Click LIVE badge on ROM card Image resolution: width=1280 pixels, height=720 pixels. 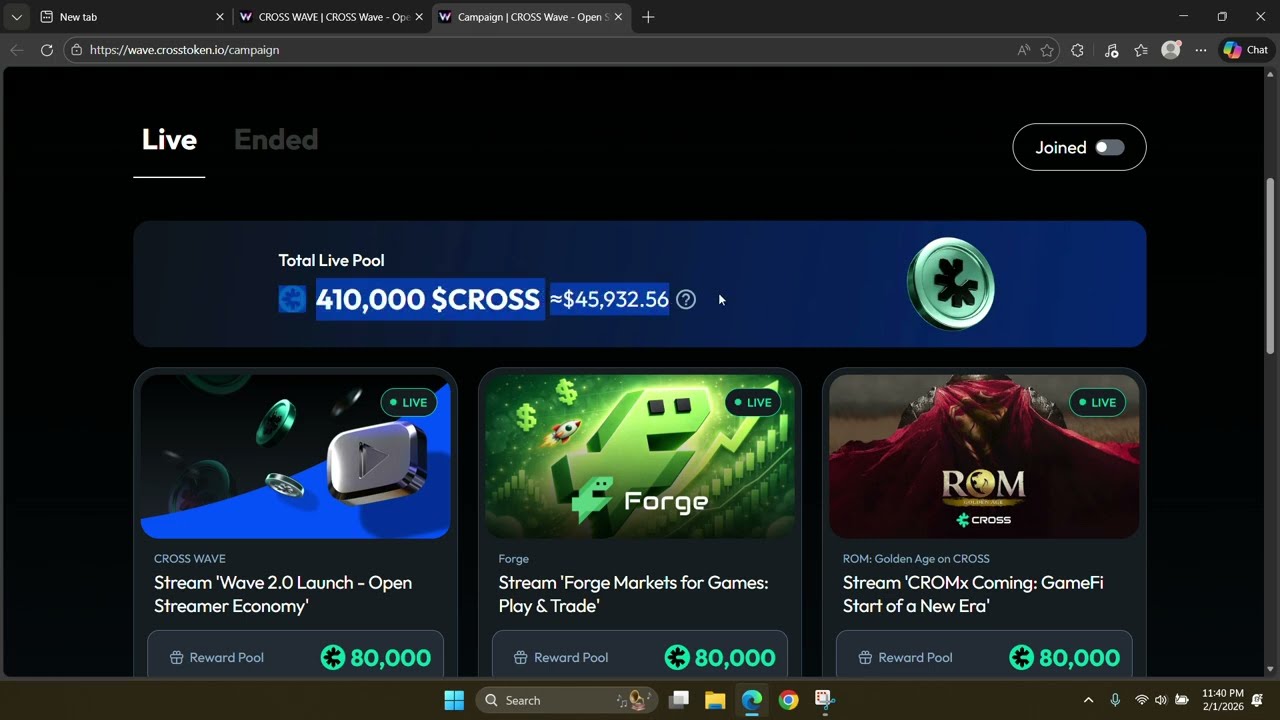click(1098, 403)
